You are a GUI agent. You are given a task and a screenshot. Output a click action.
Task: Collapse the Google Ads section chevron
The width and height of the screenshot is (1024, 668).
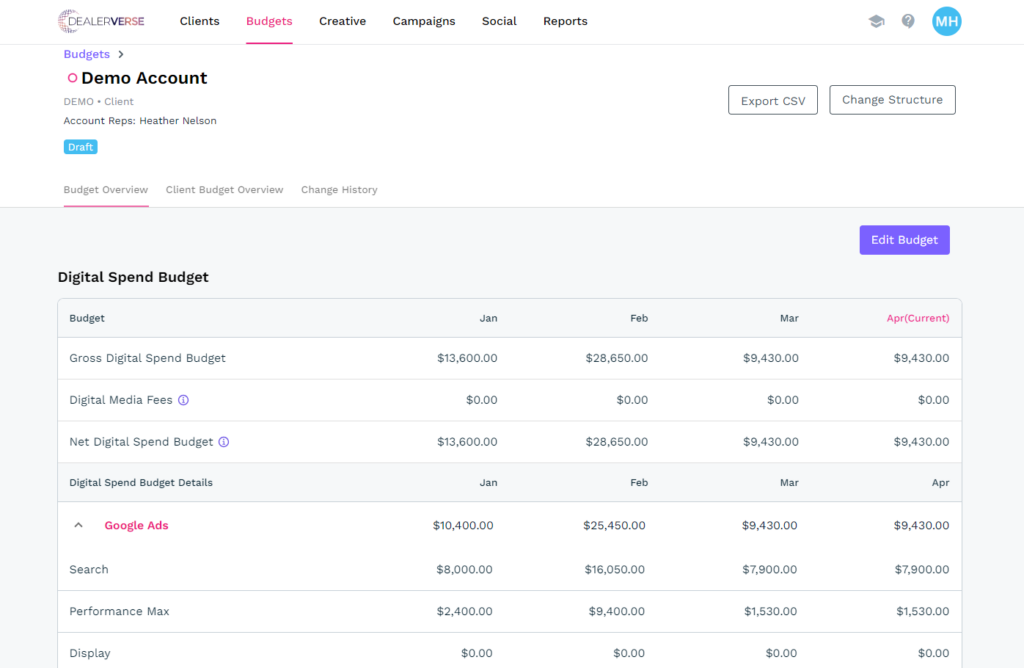pyautogui.click(x=79, y=525)
